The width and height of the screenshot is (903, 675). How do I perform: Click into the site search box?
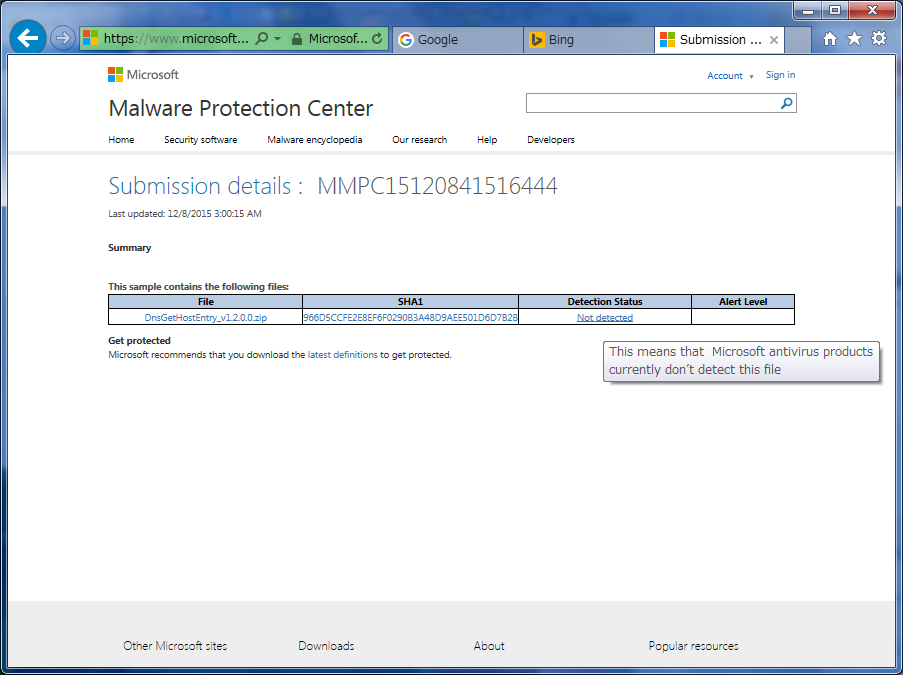(x=651, y=103)
